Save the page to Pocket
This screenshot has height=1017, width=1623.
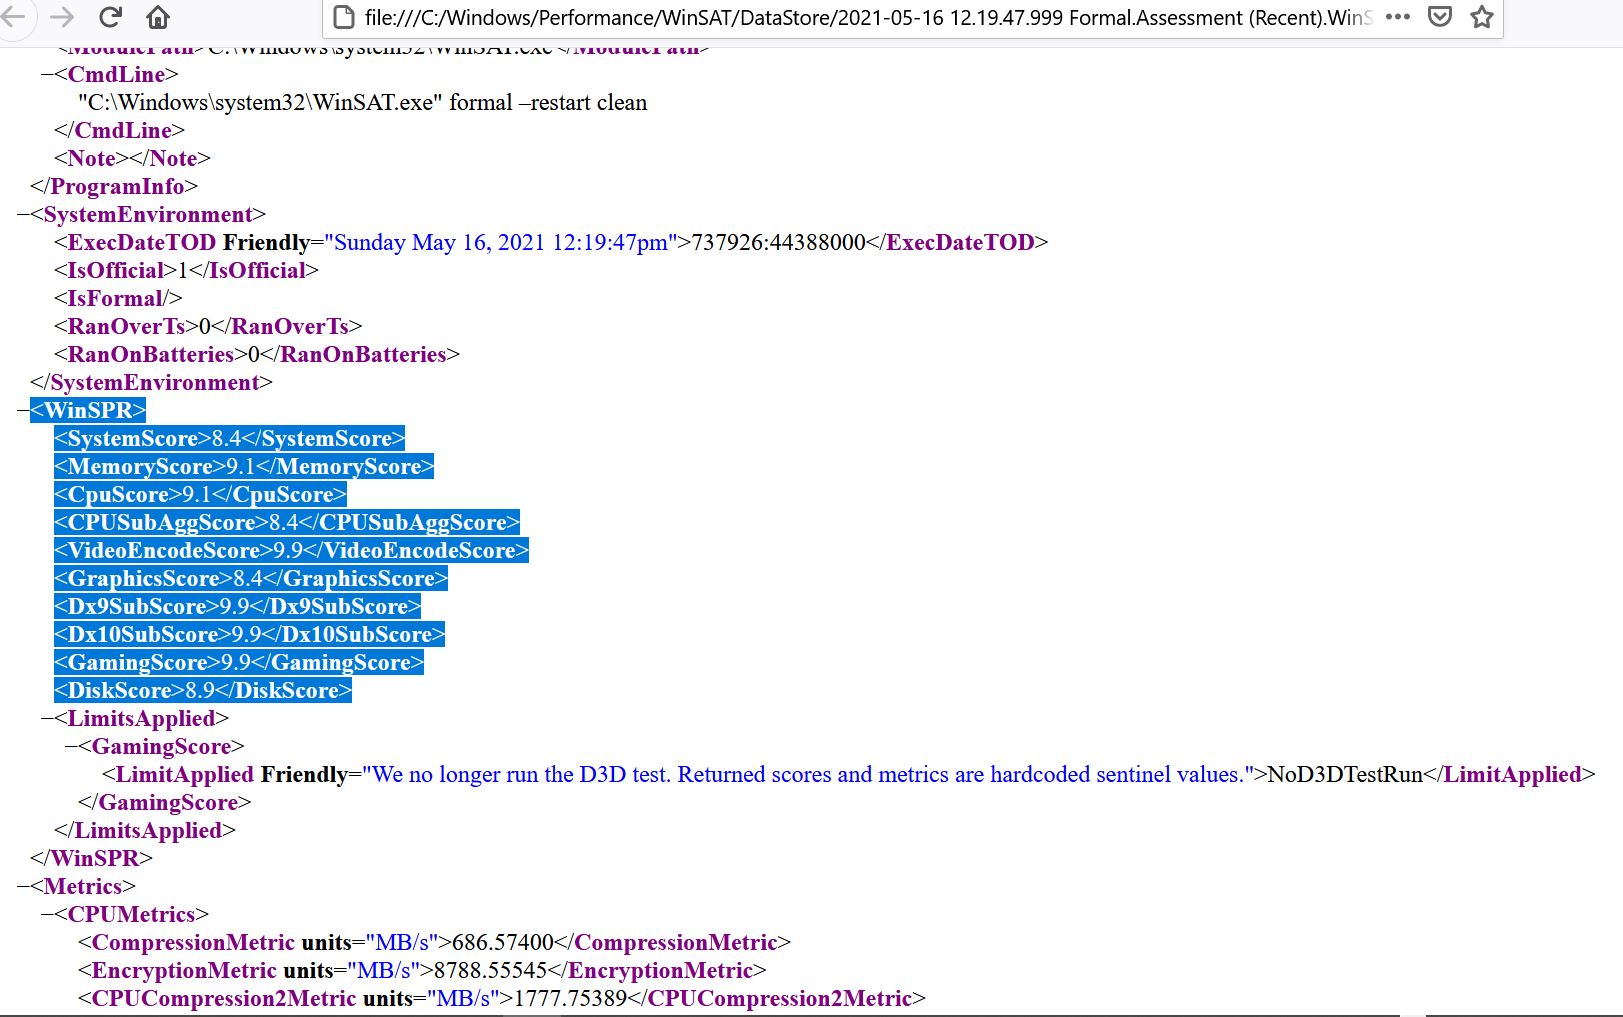pyautogui.click(x=1440, y=17)
